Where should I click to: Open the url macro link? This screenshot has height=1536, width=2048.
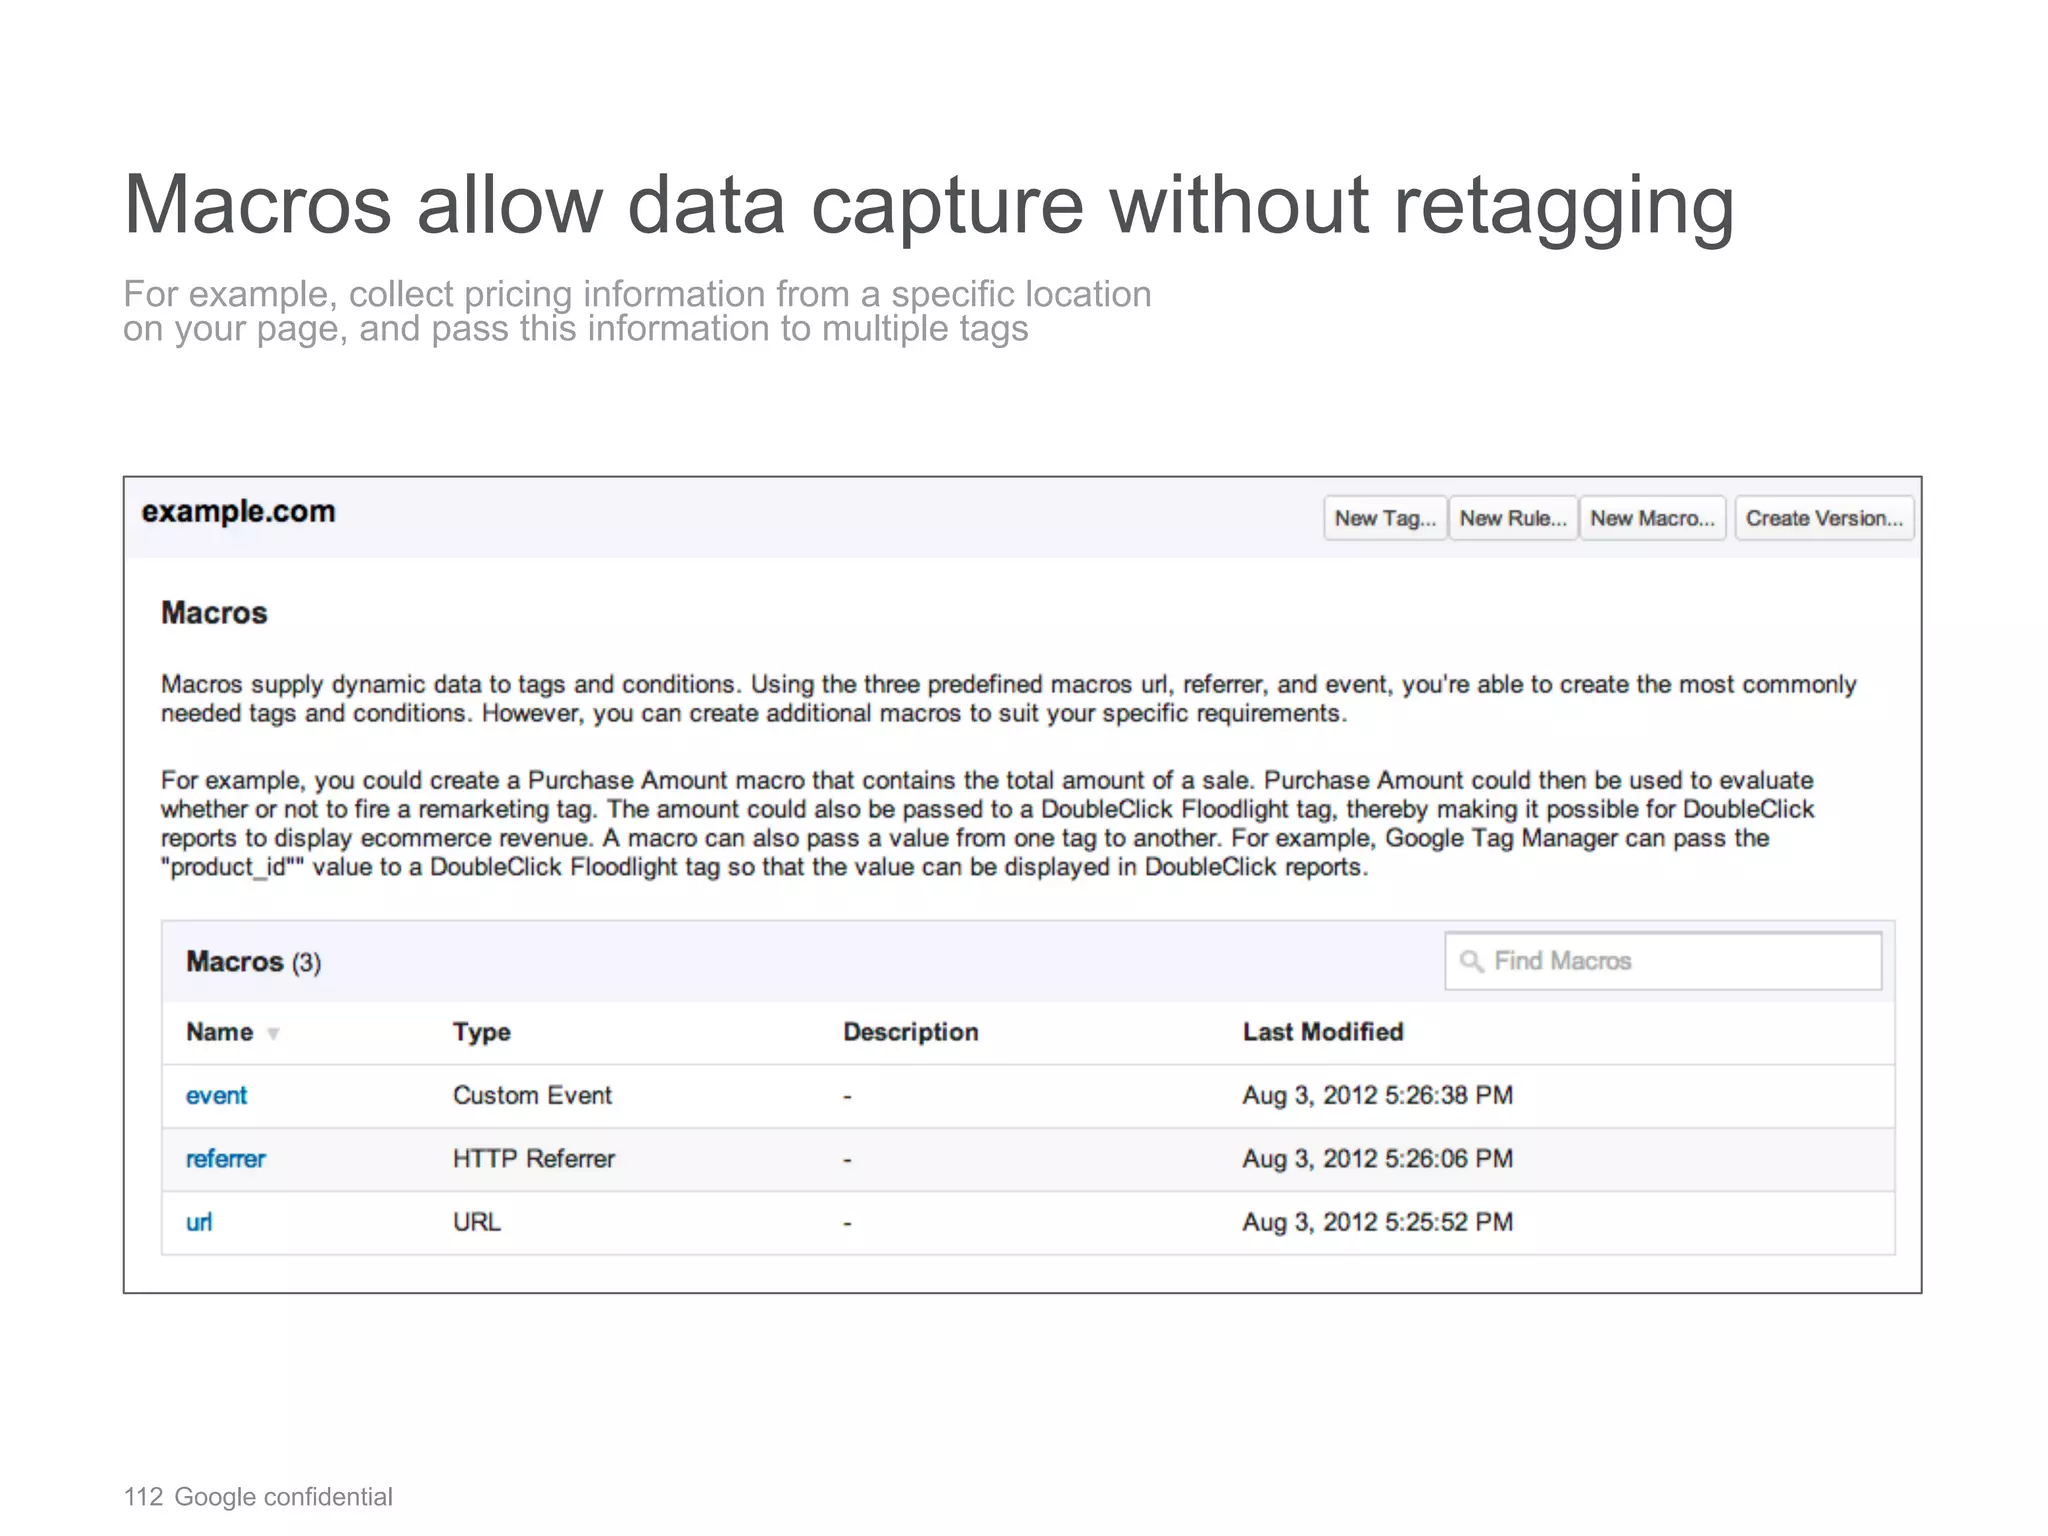tap(199, 1222)
